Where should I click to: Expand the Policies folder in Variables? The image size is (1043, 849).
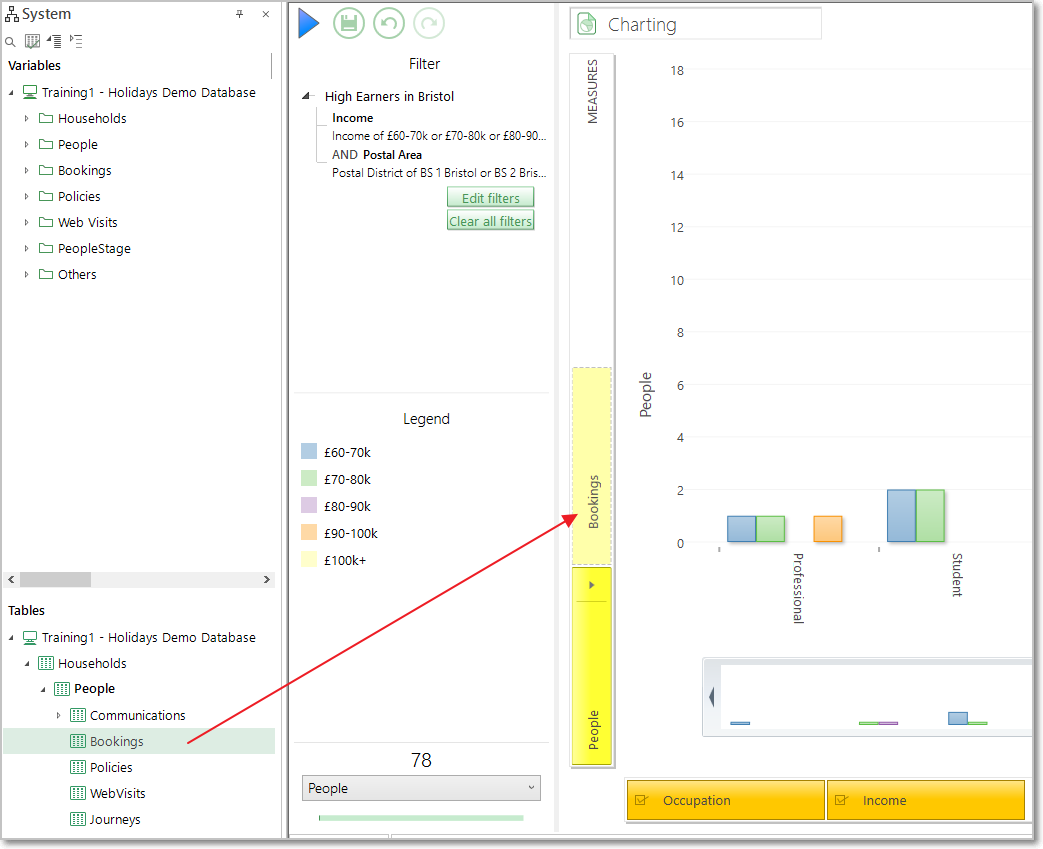click(27, 196)
